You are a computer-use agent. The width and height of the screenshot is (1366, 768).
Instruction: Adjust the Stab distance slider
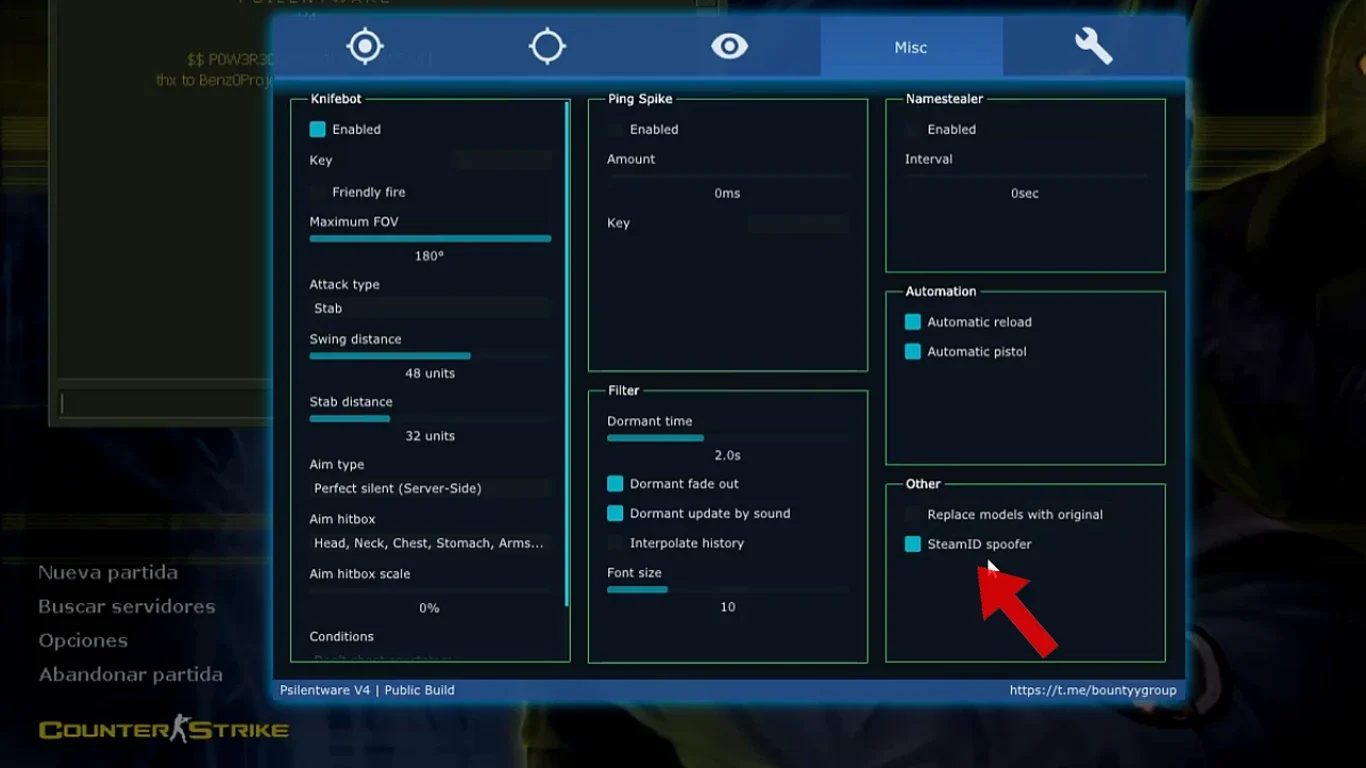point(431,419)
